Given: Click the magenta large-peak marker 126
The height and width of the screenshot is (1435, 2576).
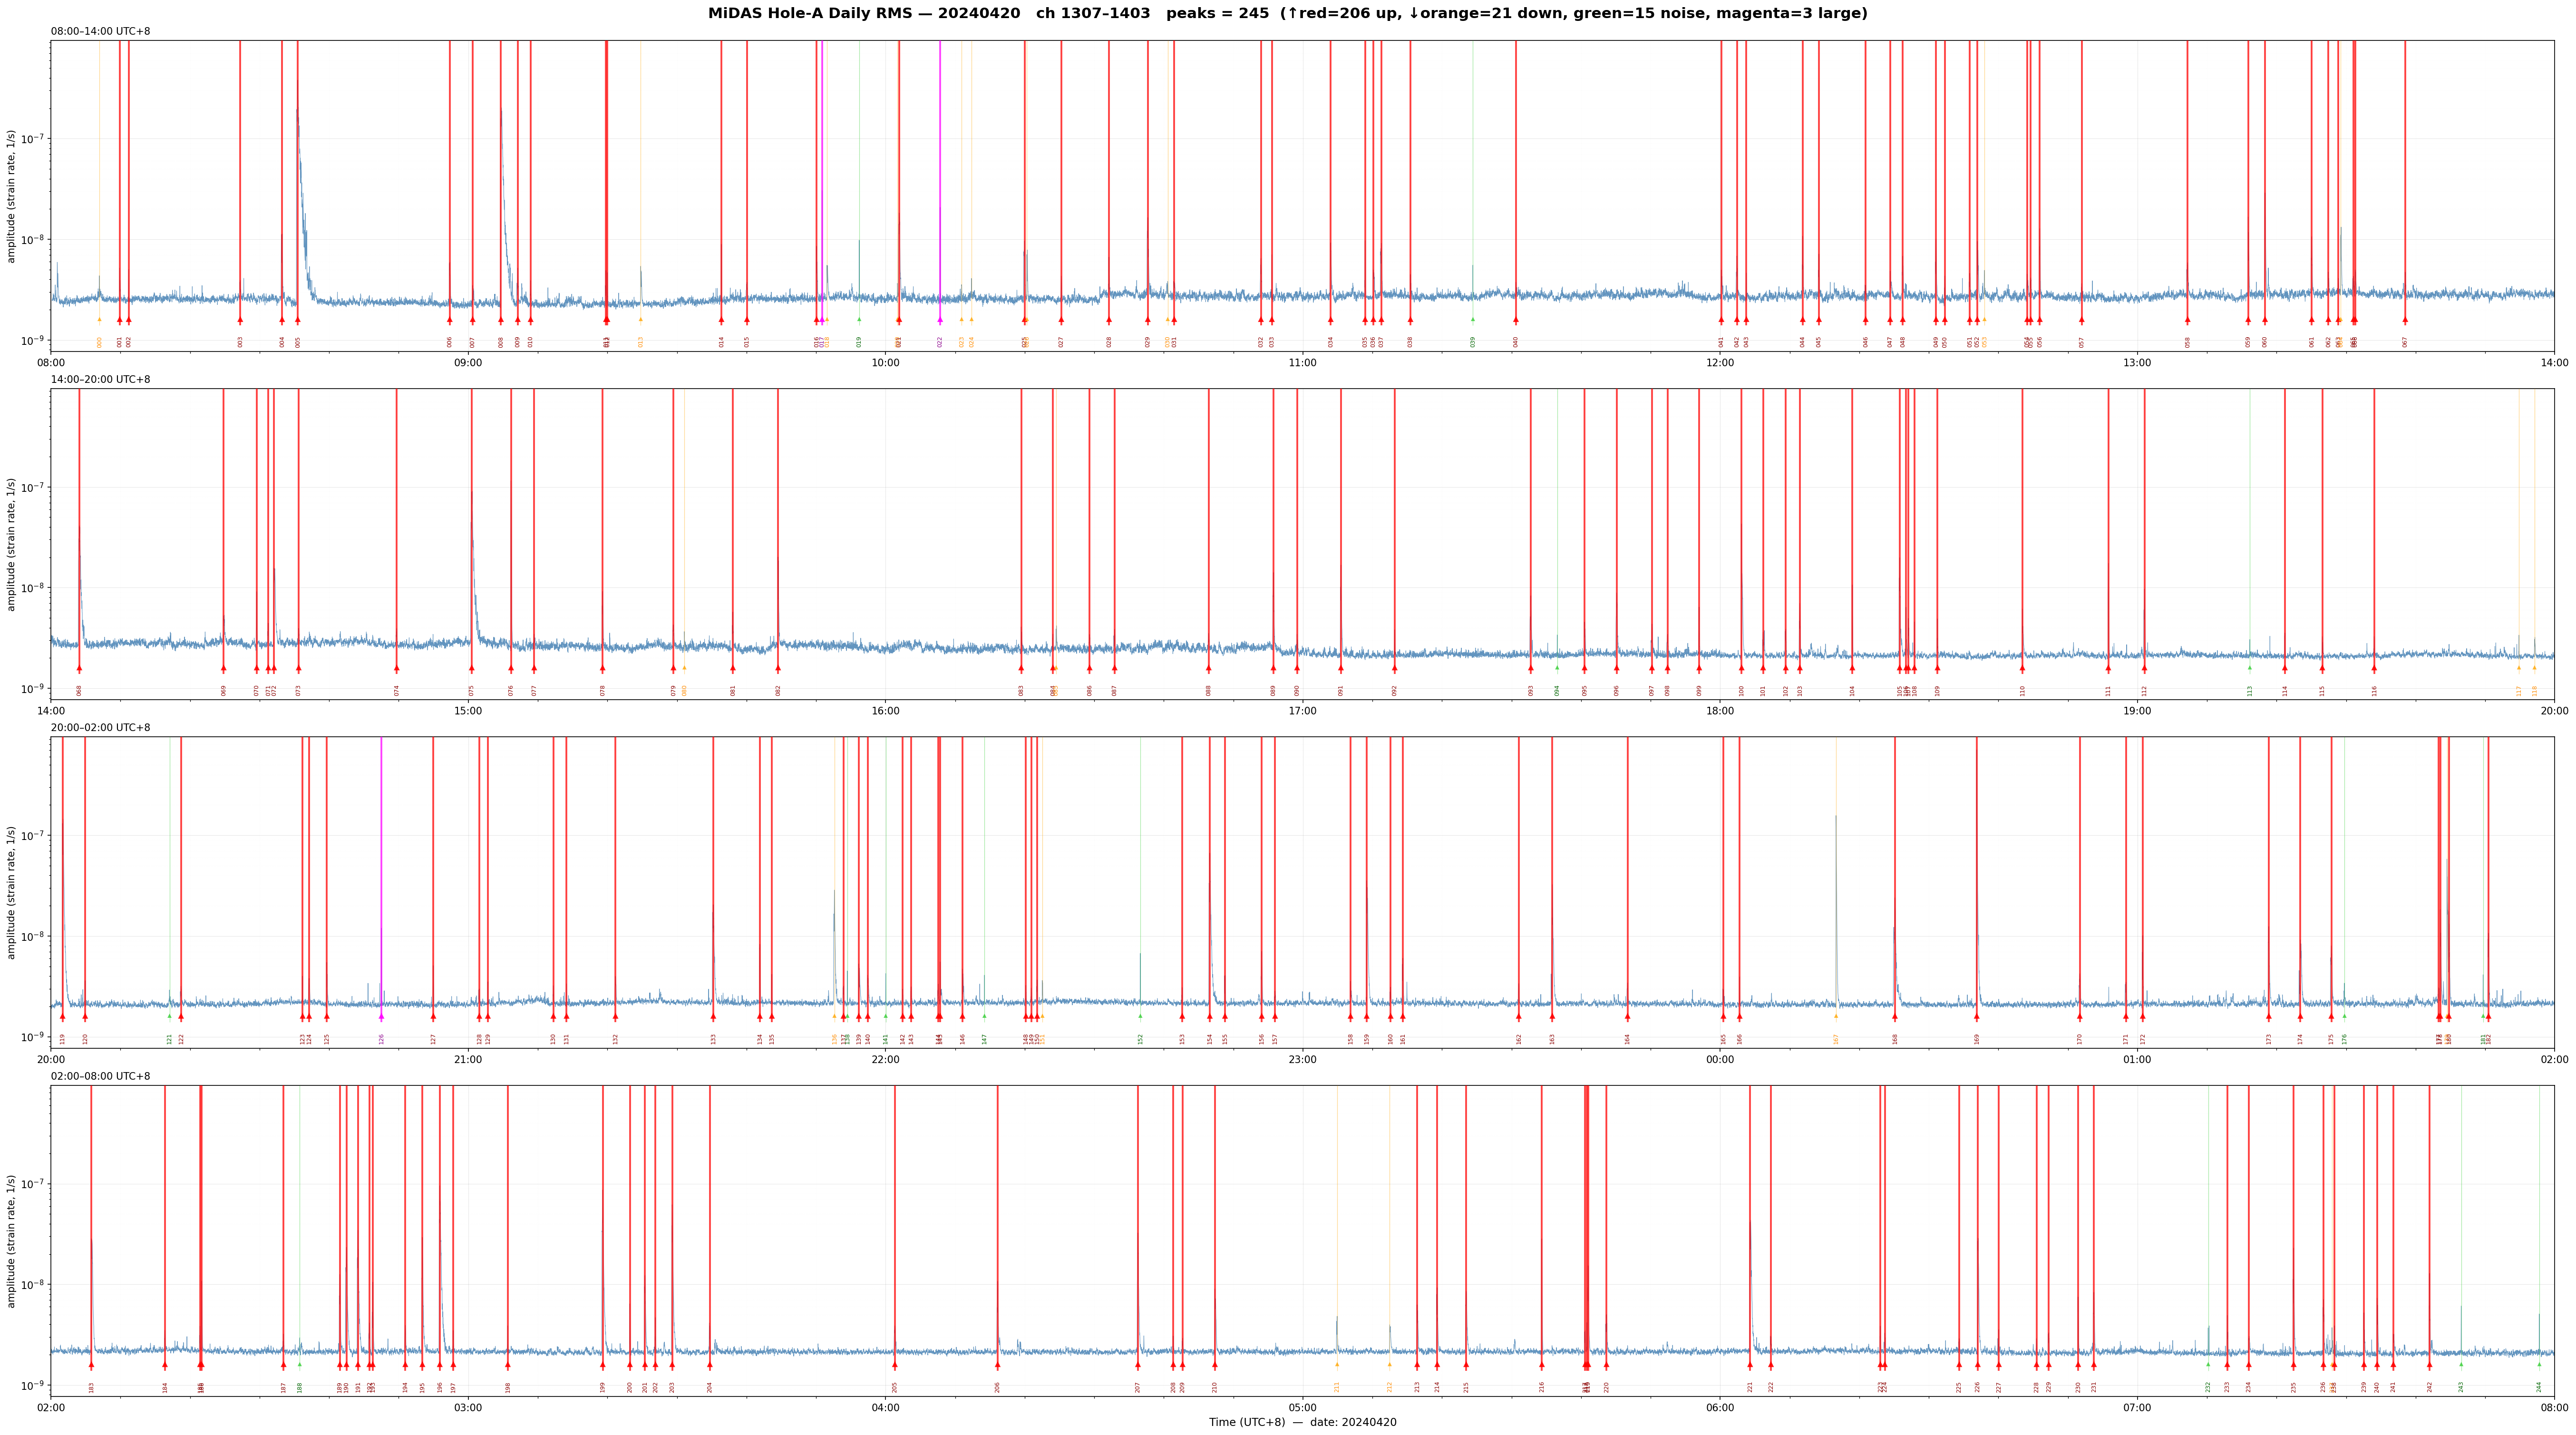Looking at the screenshot, I should pos(381,1017).
